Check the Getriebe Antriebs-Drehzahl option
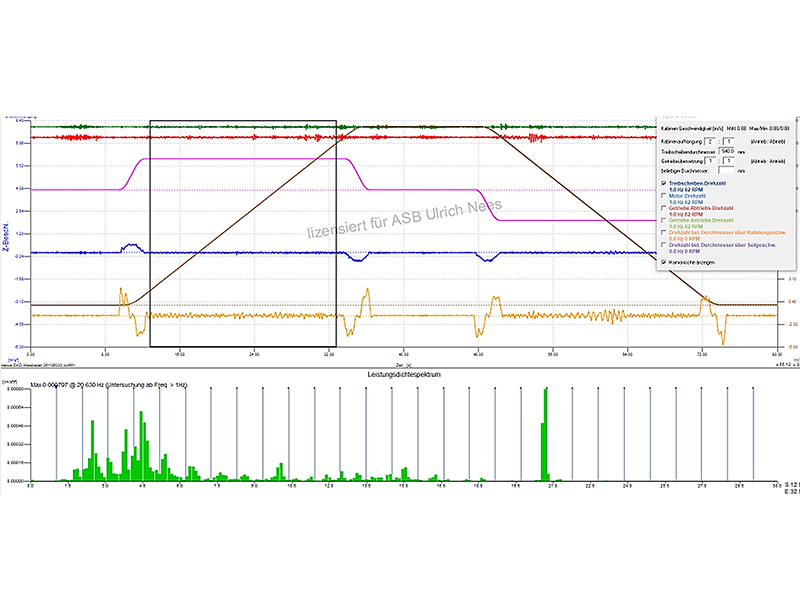Screen dimensions: 800x601 (x=661, y=220)
